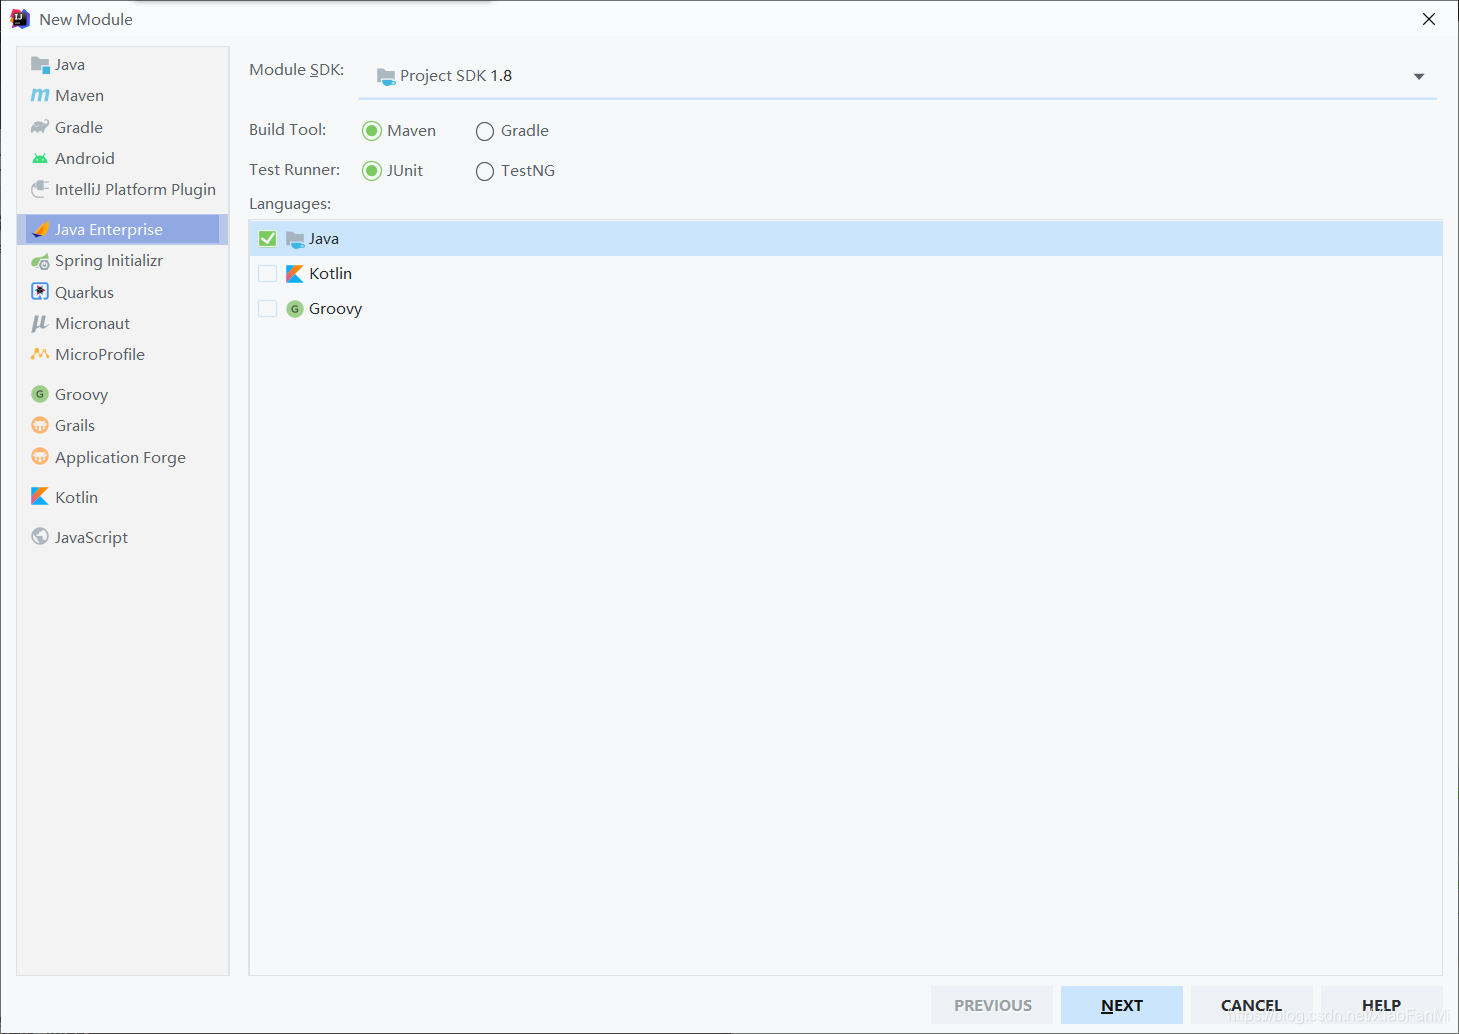Click the Quarkus icon
Viewport: 1459px width, 1034px height.
coord(40,292)
